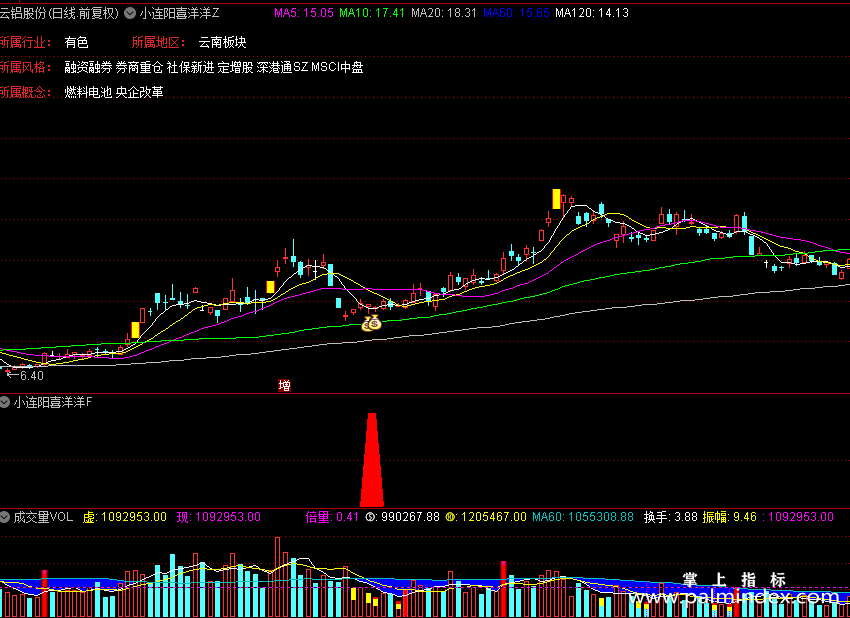Click the MA5: 15.05 value

(304, 13)
